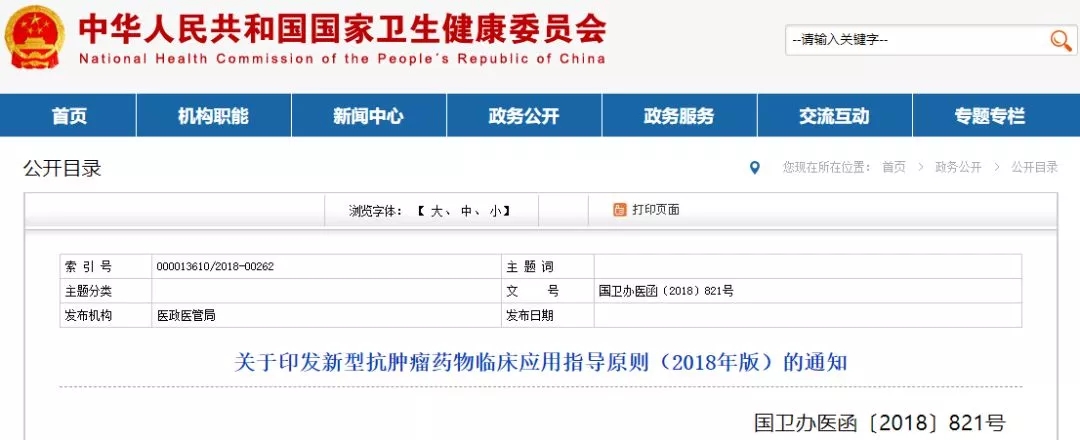Open the 机构职能 navigation menu
Viewport: 1080px width, 440px height.
(x=214, y=116)
